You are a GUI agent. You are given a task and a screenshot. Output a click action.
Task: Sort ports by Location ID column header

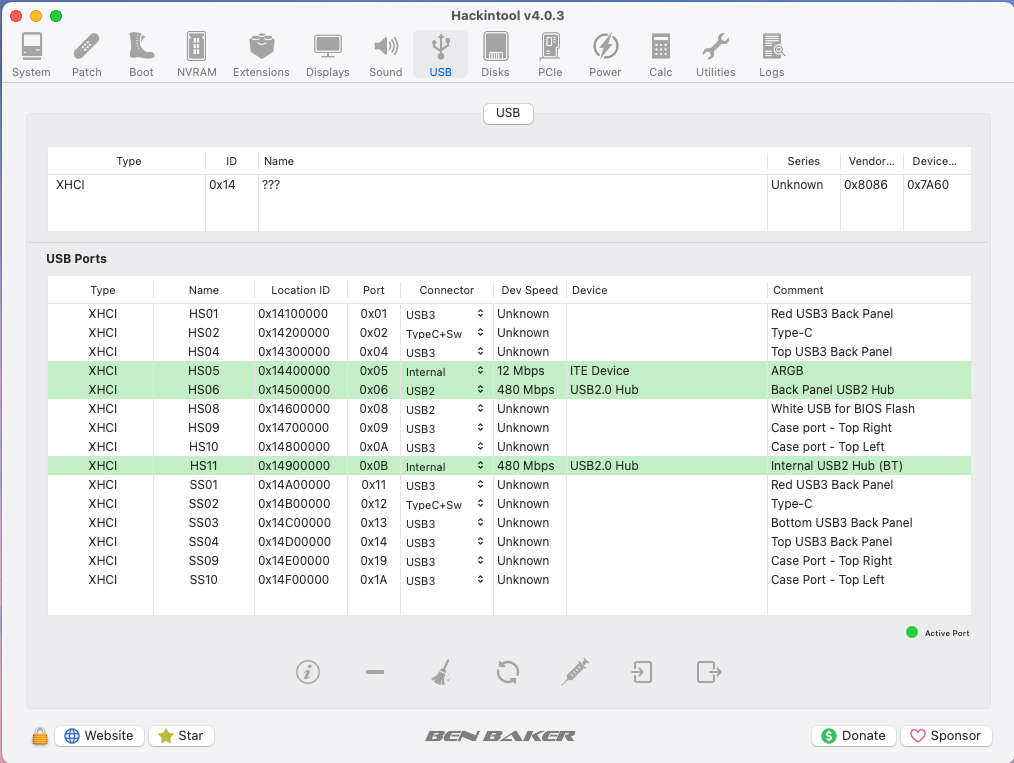pyautogui.click(x=300, y=290)
